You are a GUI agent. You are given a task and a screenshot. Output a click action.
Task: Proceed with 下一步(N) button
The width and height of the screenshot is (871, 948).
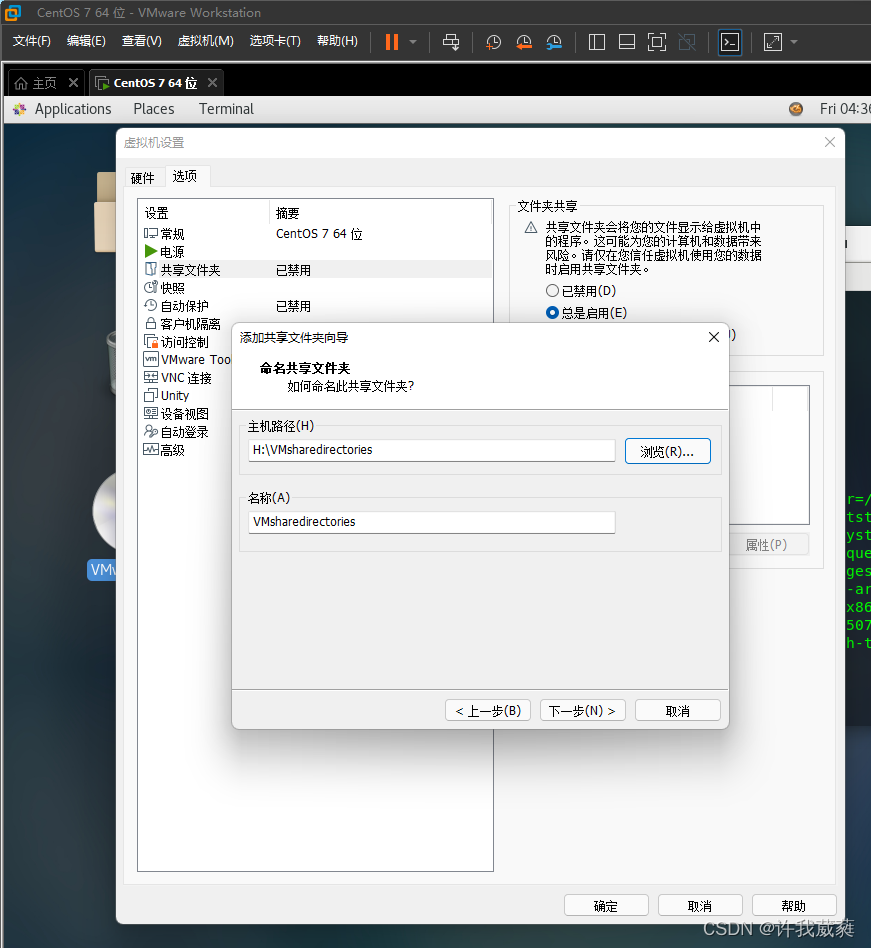pos(583,710)
